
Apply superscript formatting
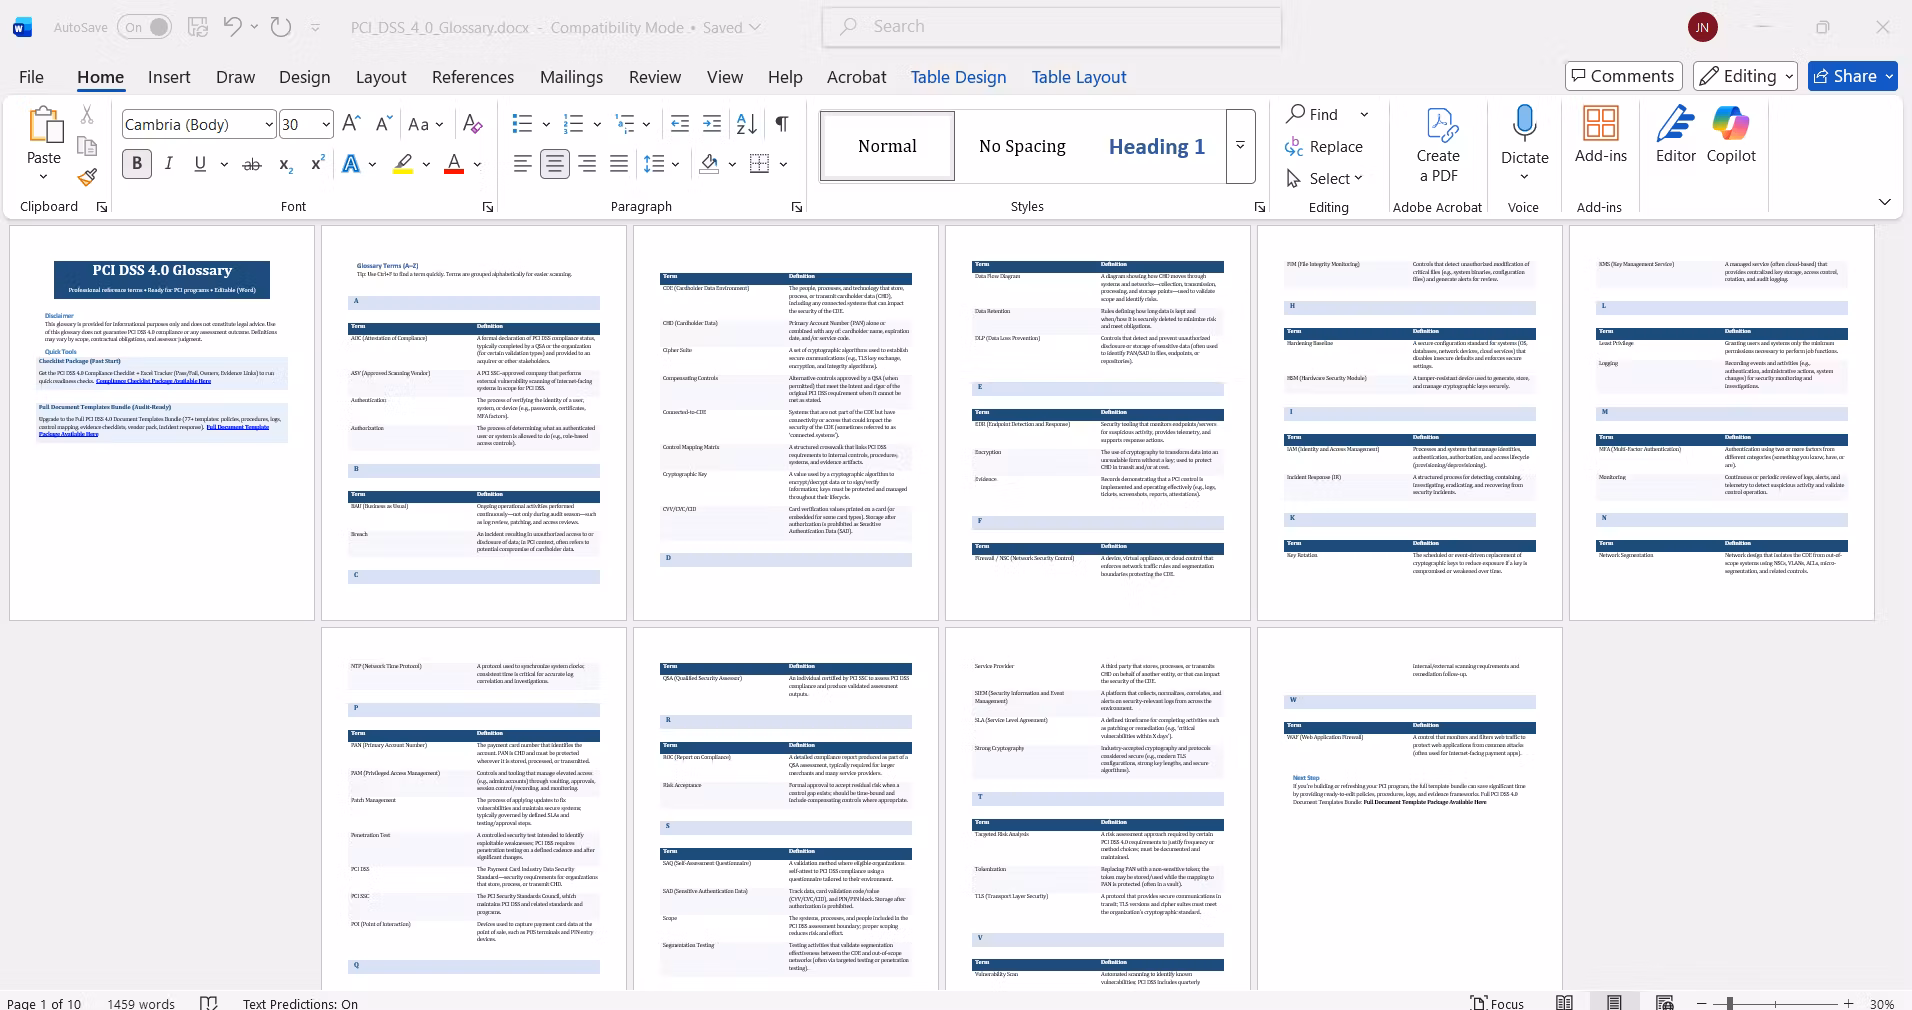[318, 164]
